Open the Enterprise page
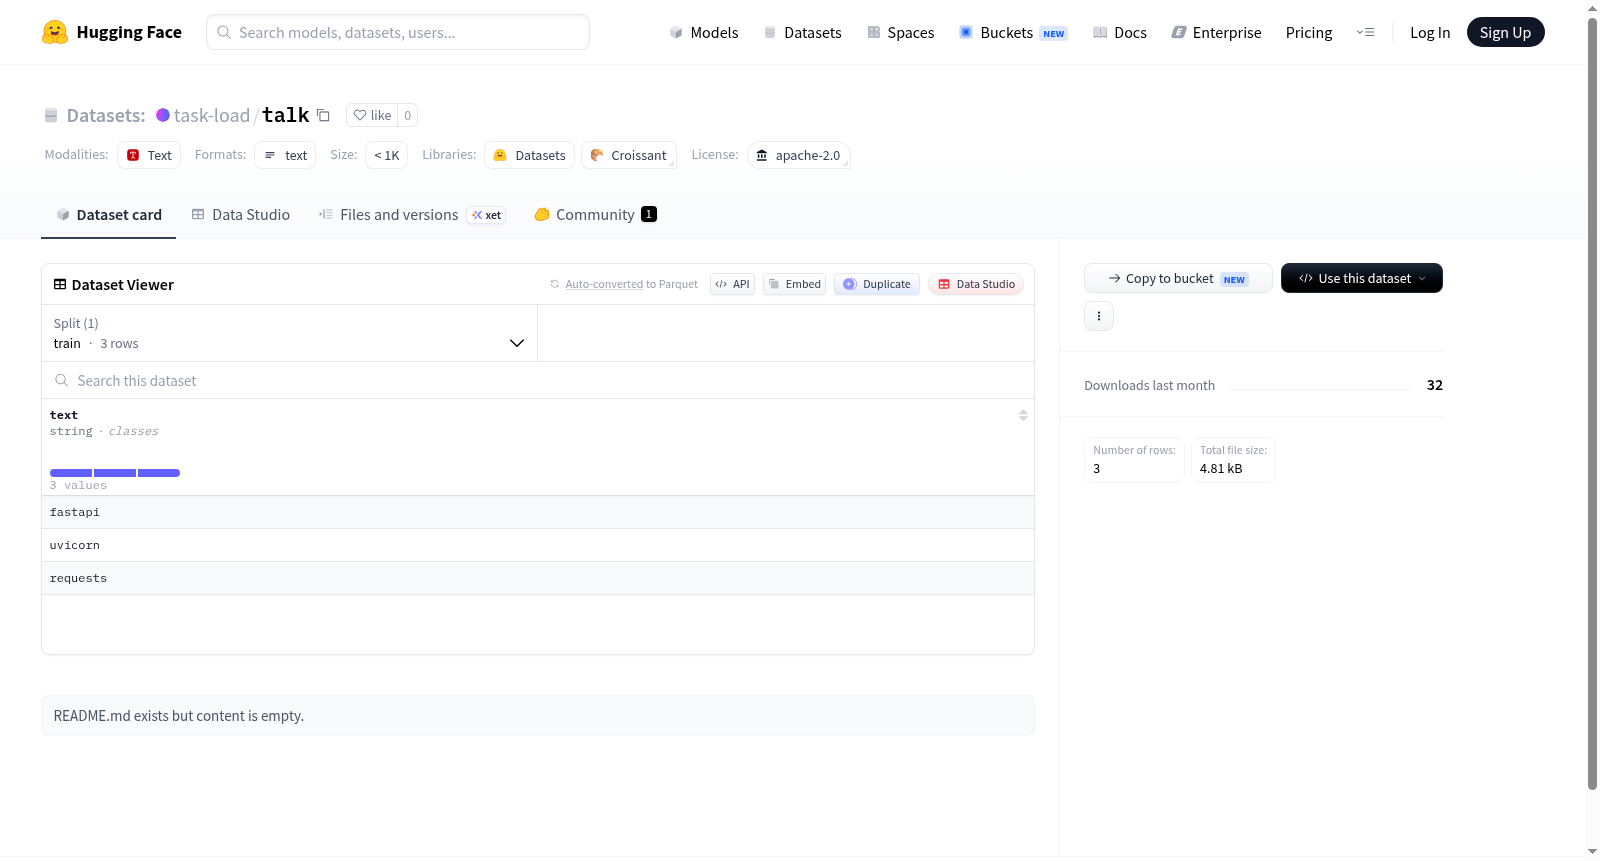 point(1216,32)
